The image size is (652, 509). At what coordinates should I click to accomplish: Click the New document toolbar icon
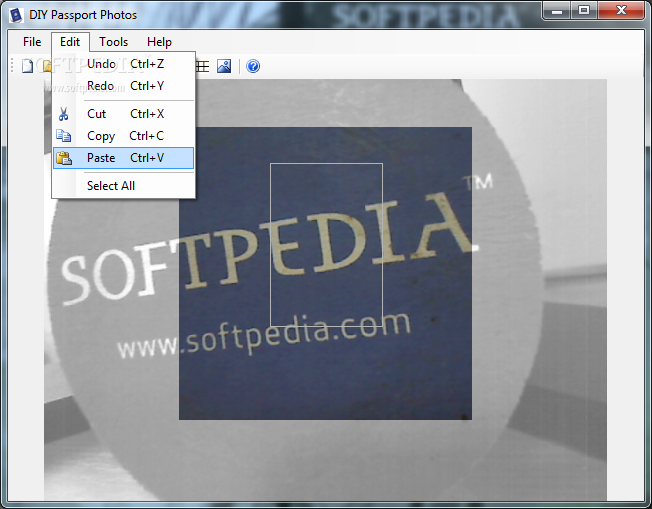(27, 66)
